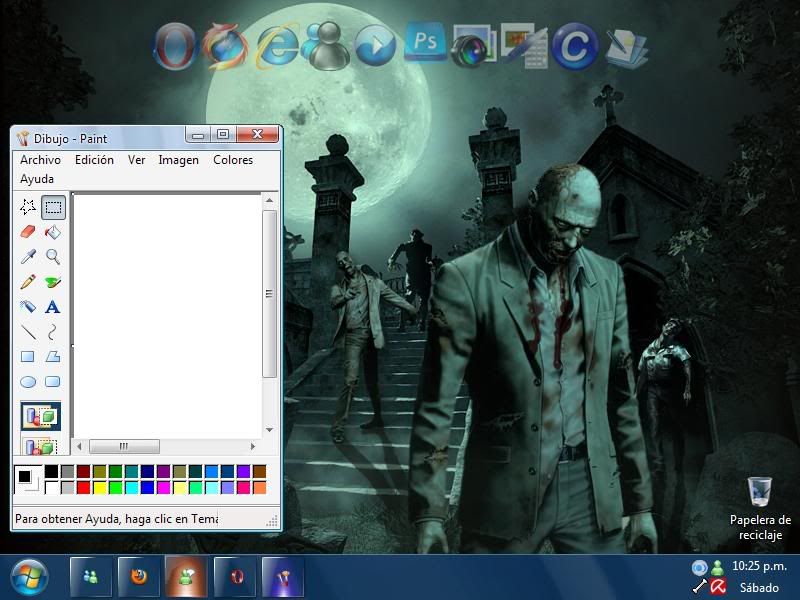Choose the Airbrush spray tool
Image resolution: width=800 pixels, height=600 pixels.
[28, 307]
